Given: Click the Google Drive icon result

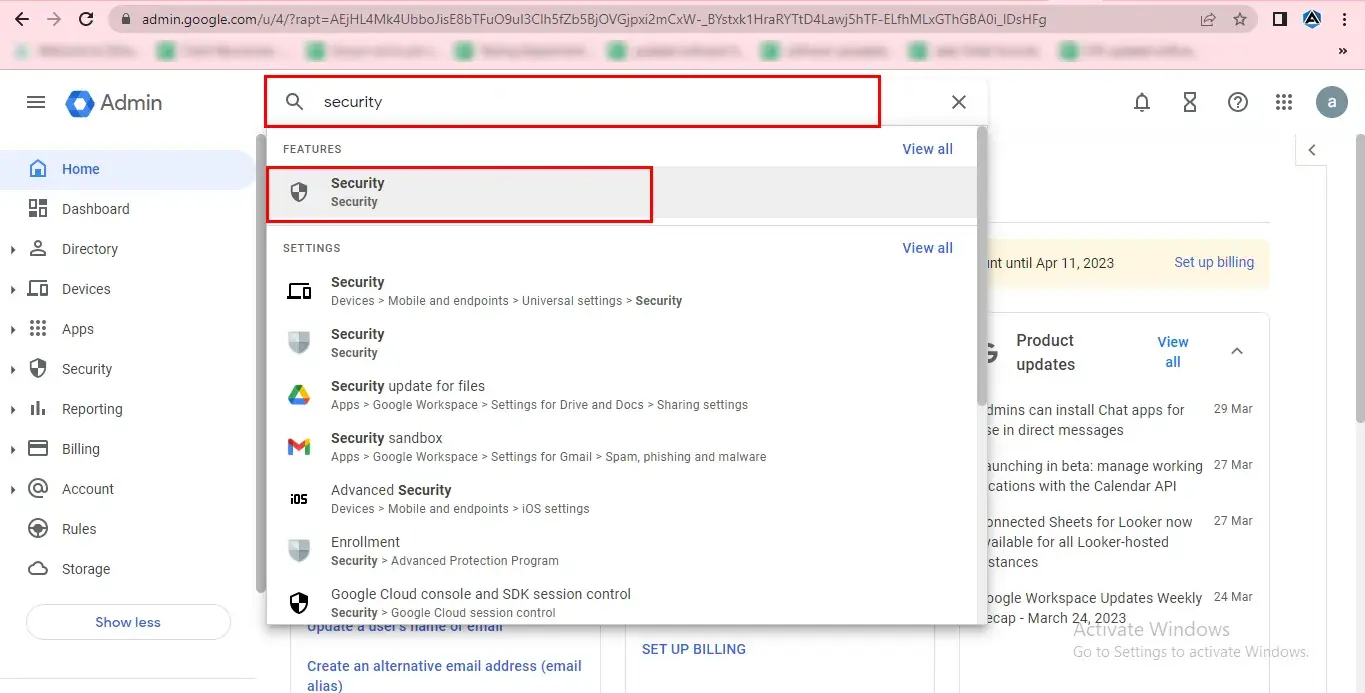Looking at the screenshot, I should coord(299,395).
